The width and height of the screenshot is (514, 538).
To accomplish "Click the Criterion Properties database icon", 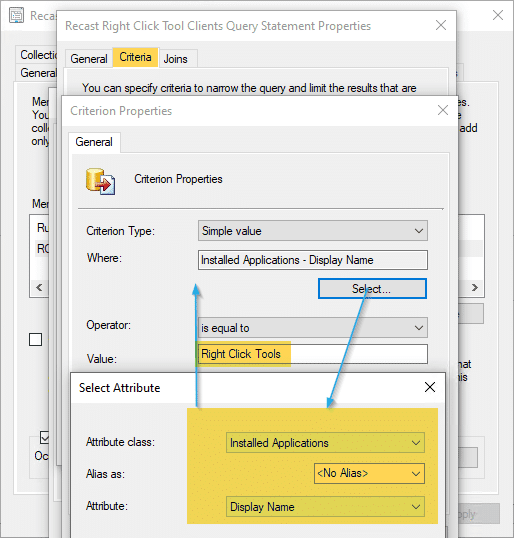I will [100, 182].
